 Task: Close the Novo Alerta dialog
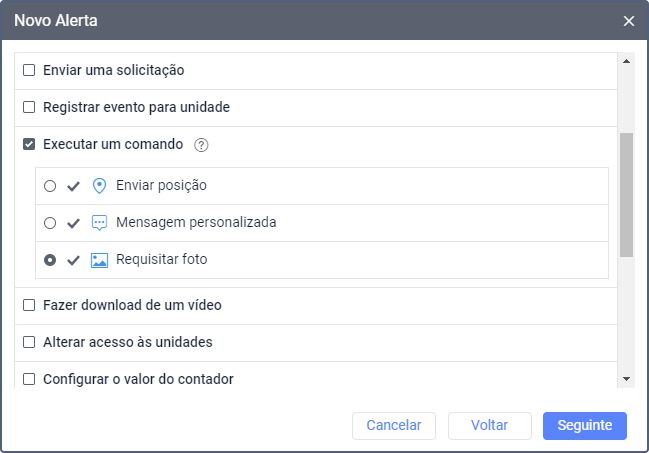pos(629,20)
